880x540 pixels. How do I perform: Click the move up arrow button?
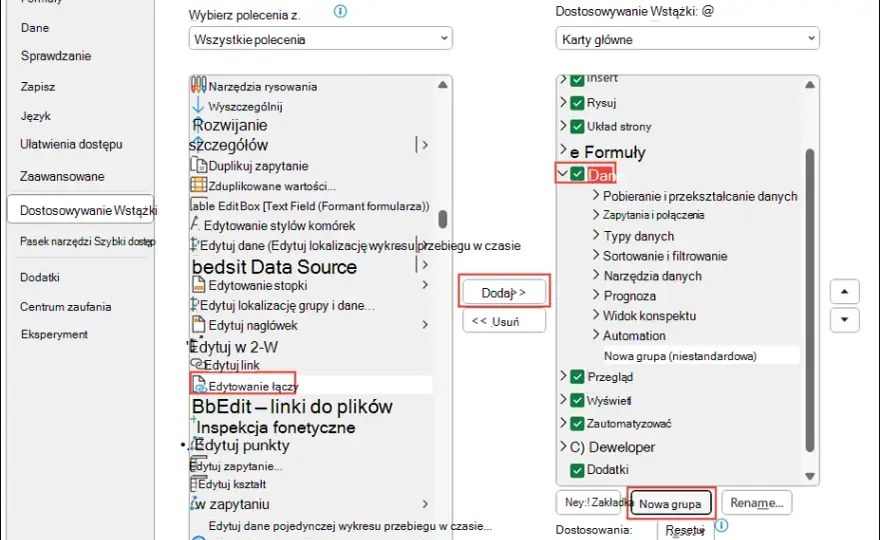click(x=845, y=291)
